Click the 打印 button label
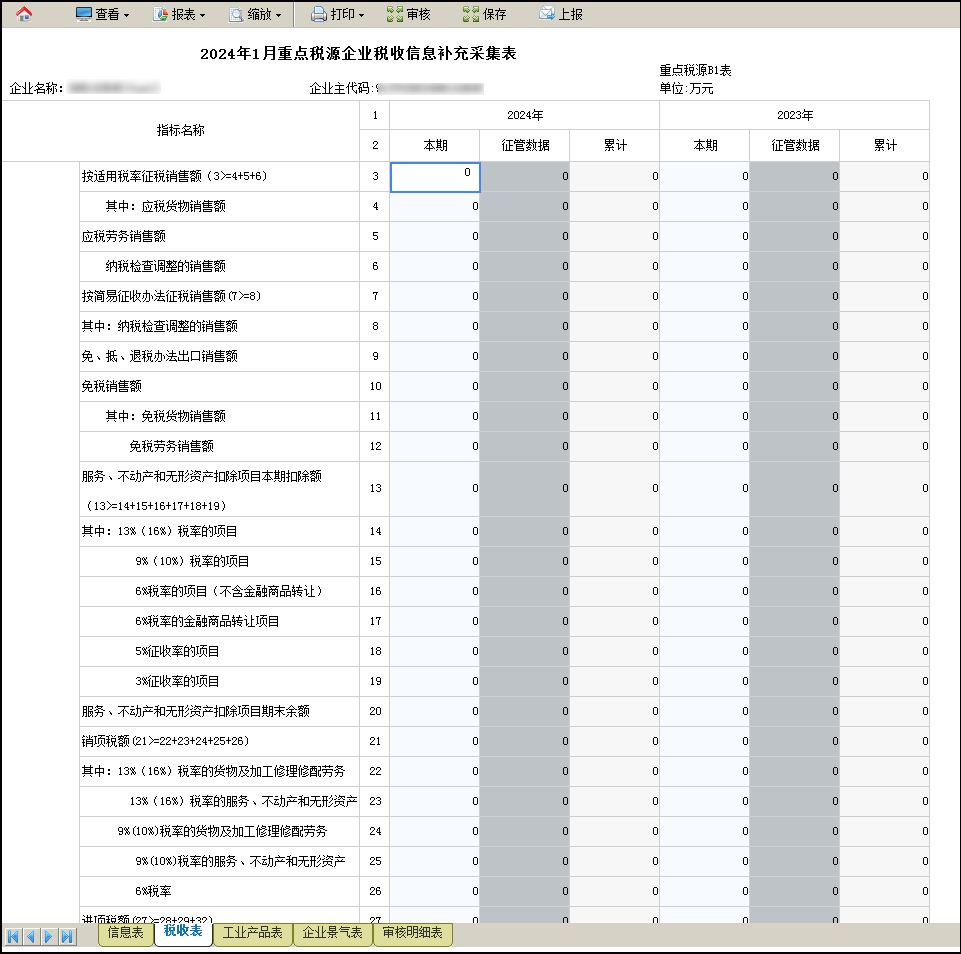Screen dimensions: 961x954 click(x=343, y=14)
